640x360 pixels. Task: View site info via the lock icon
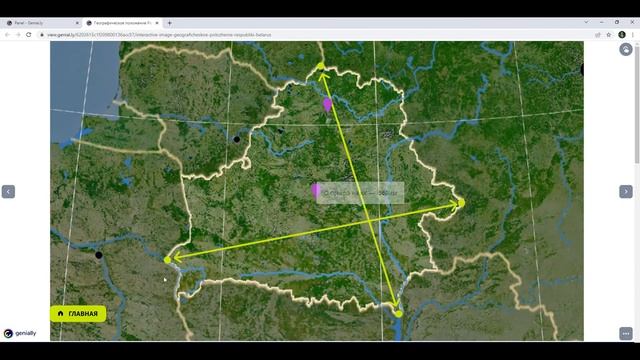41,35
